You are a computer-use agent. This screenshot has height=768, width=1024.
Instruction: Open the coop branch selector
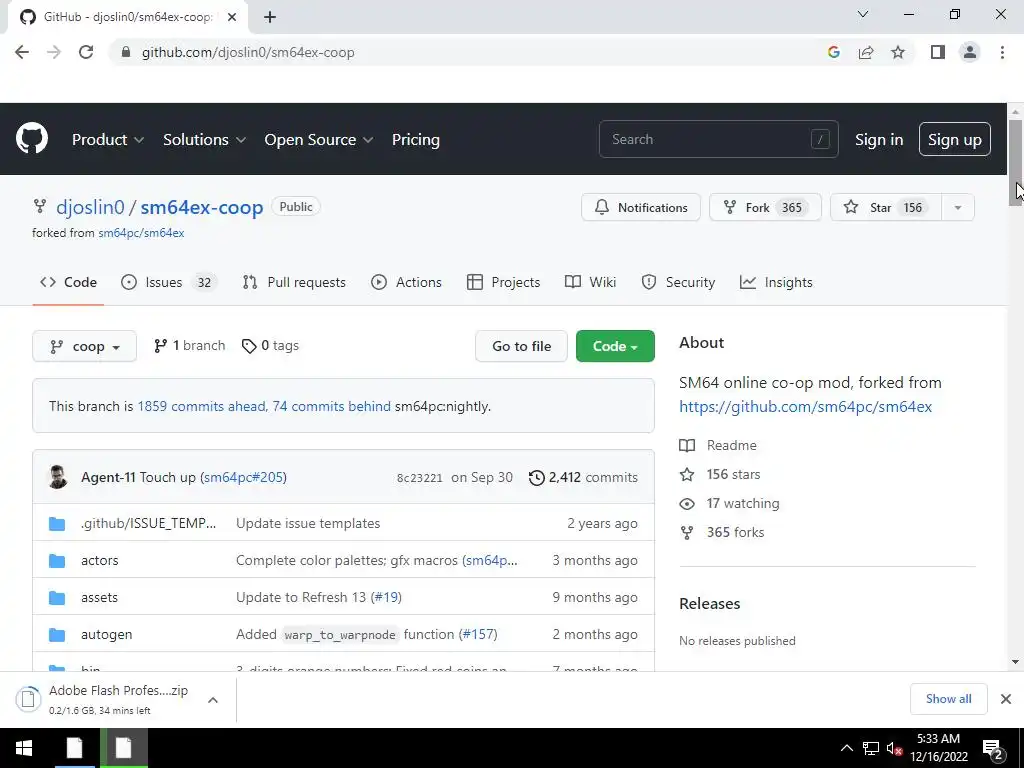(84, 346)
